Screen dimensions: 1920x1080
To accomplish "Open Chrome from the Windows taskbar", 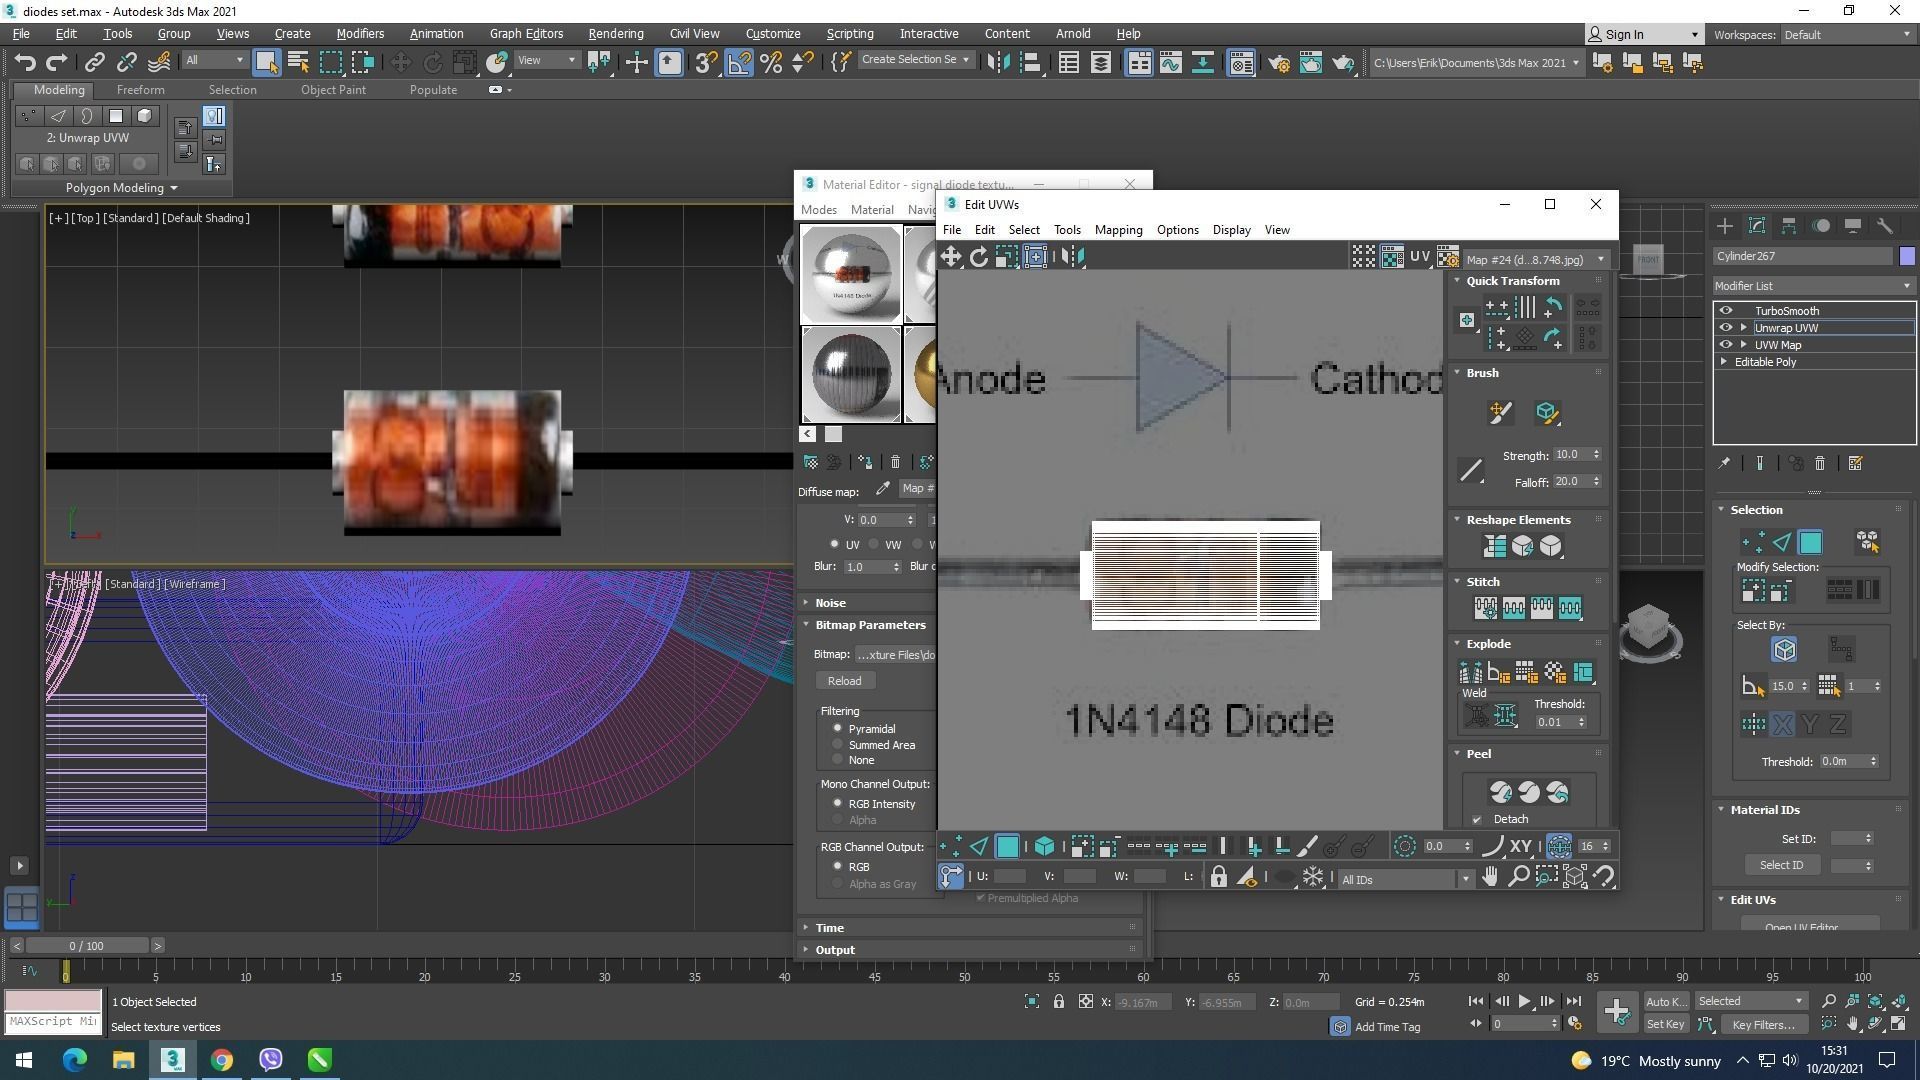I will 222,1060.
